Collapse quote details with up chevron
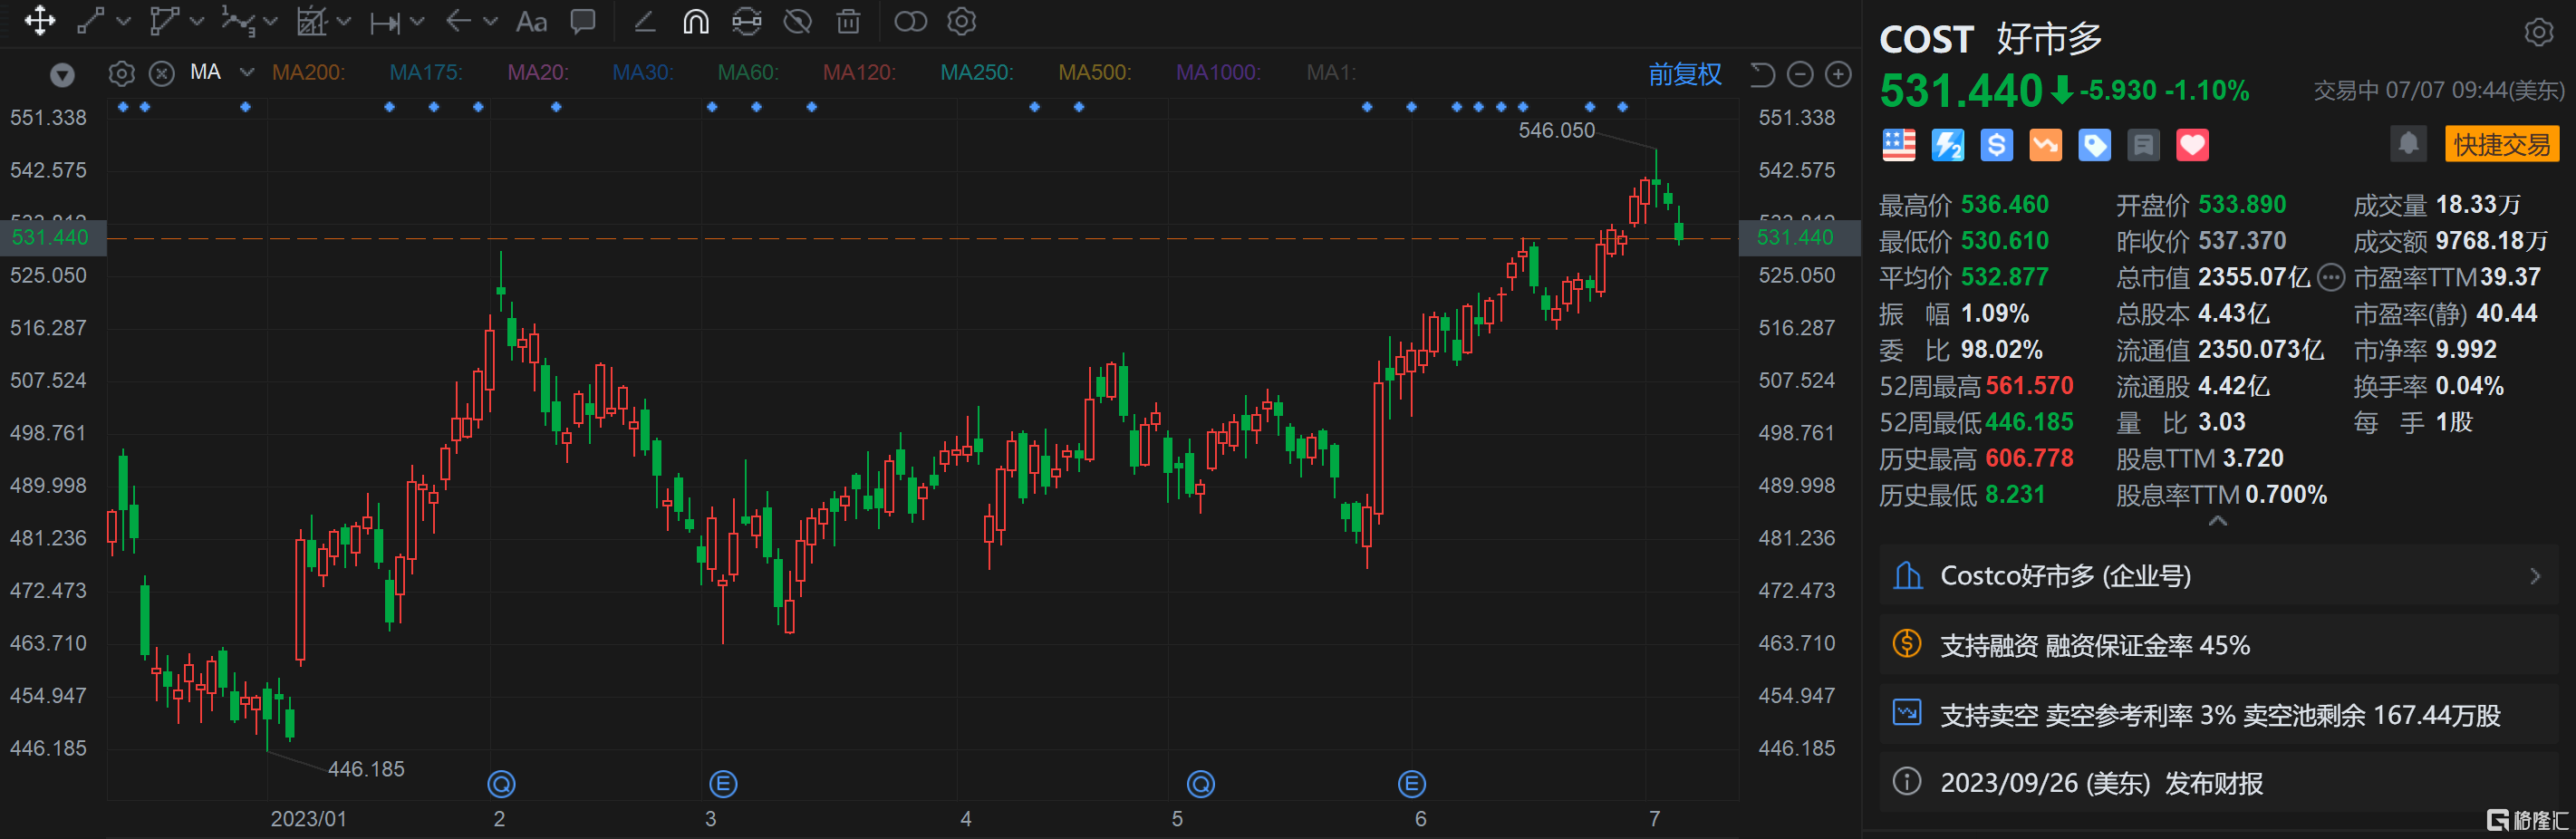This screenshot has height=839, width=2576. pyautogui.click(x=2217, y=521)
